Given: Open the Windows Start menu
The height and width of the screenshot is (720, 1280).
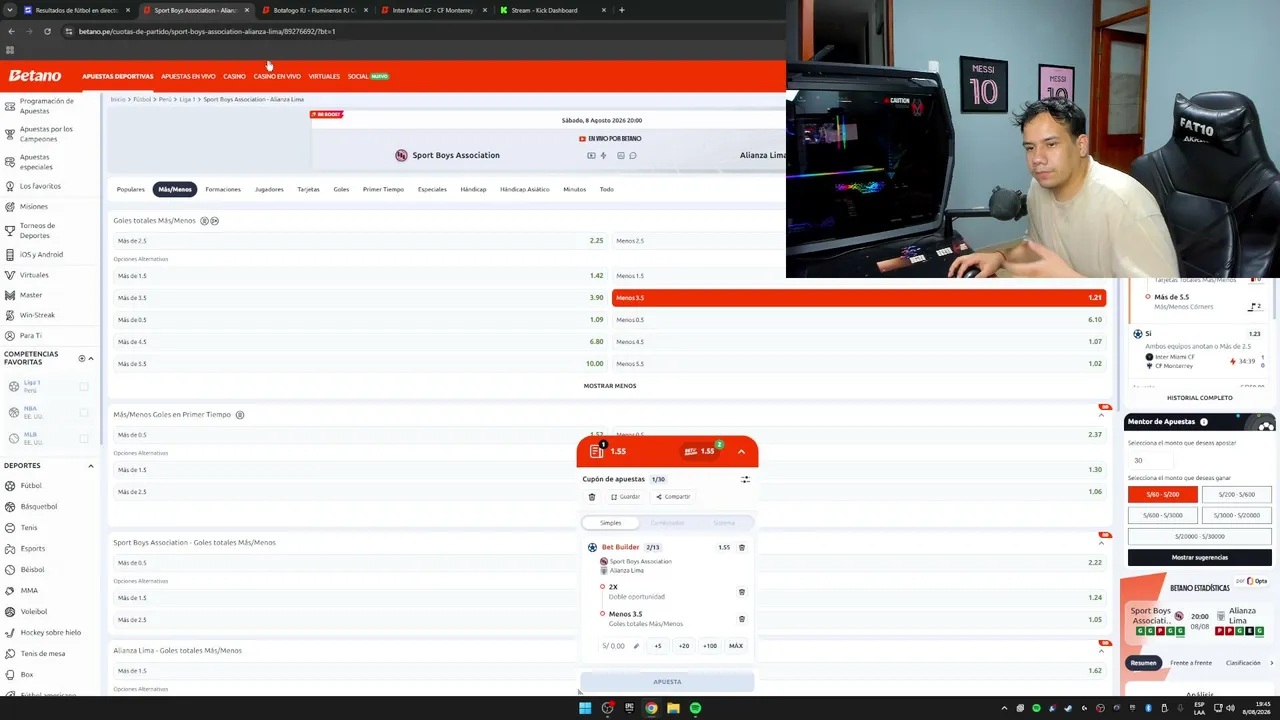Looking at the screenshot, I should (585, 708).
